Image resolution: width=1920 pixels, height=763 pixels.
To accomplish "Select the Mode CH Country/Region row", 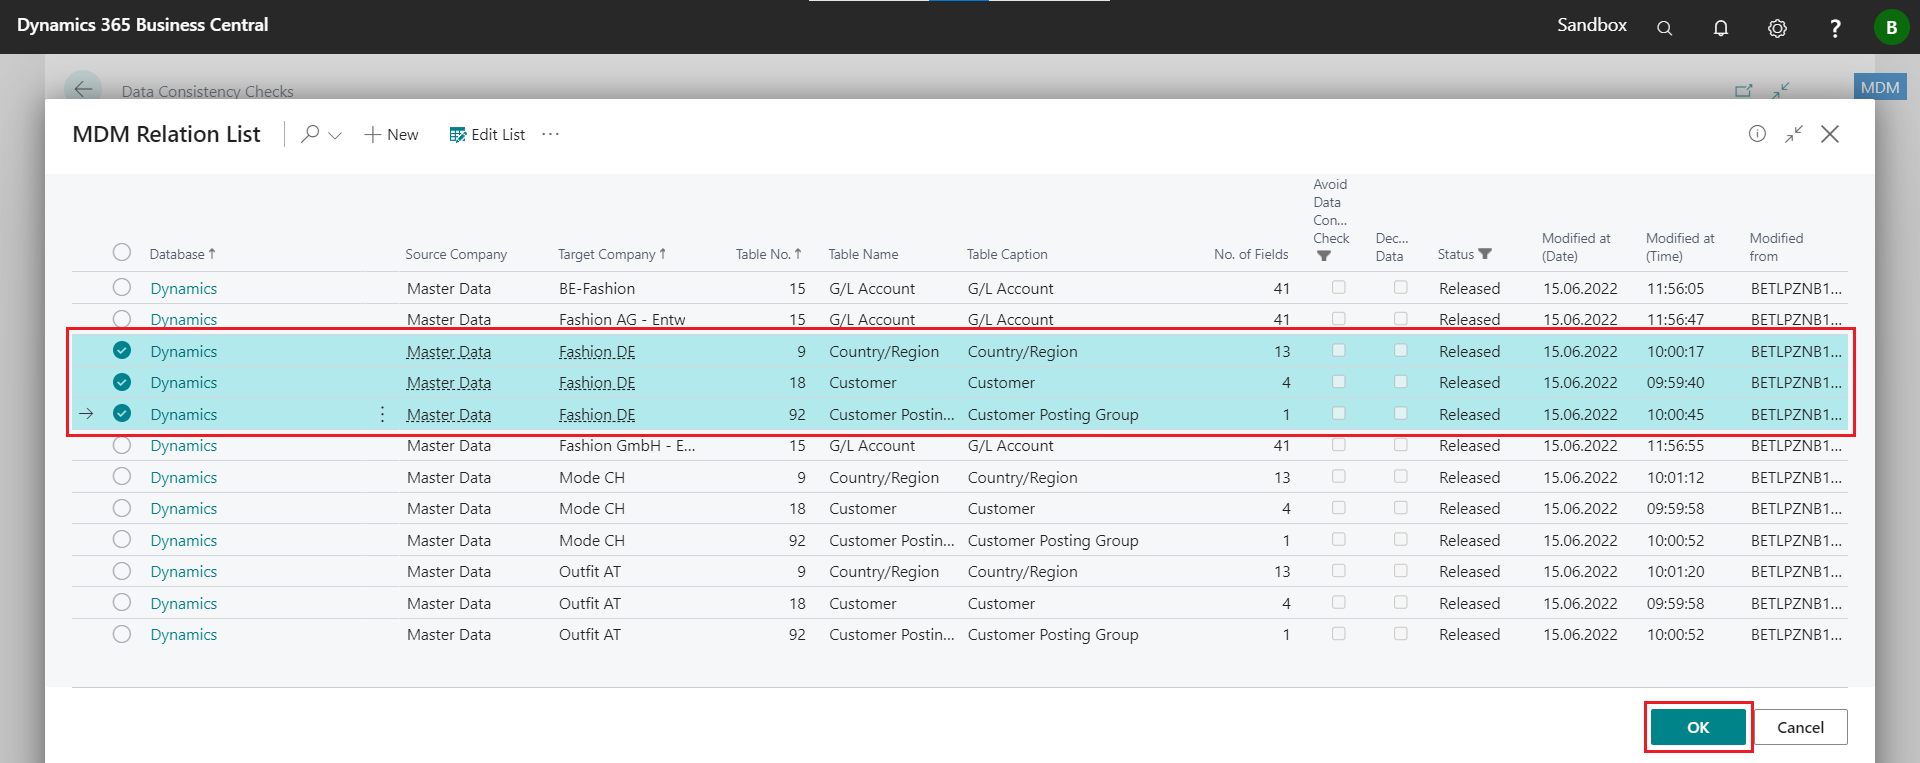I will coord(122,476).
